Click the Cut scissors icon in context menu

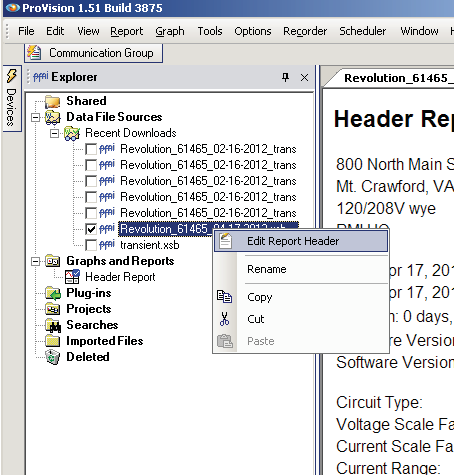[225, 319]
